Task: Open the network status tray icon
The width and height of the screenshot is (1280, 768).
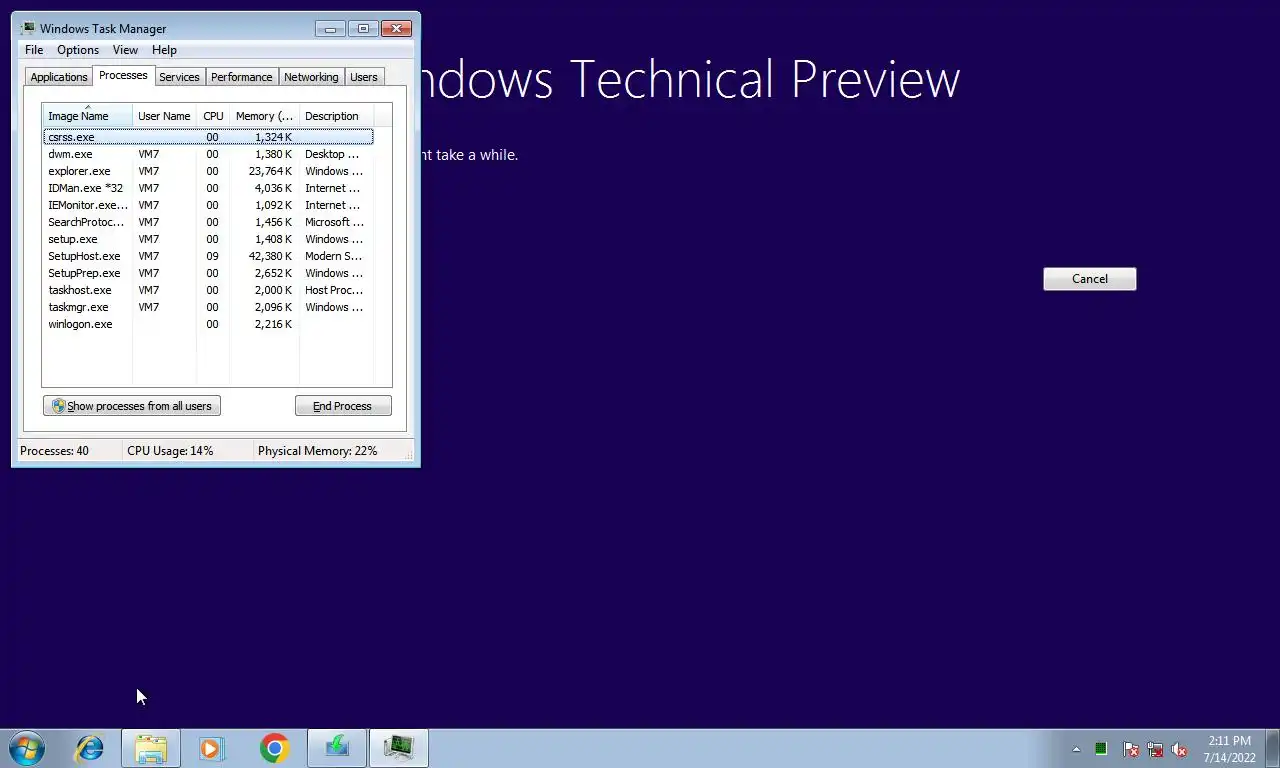Action: pyautogui.click(x=1156, y=749)
